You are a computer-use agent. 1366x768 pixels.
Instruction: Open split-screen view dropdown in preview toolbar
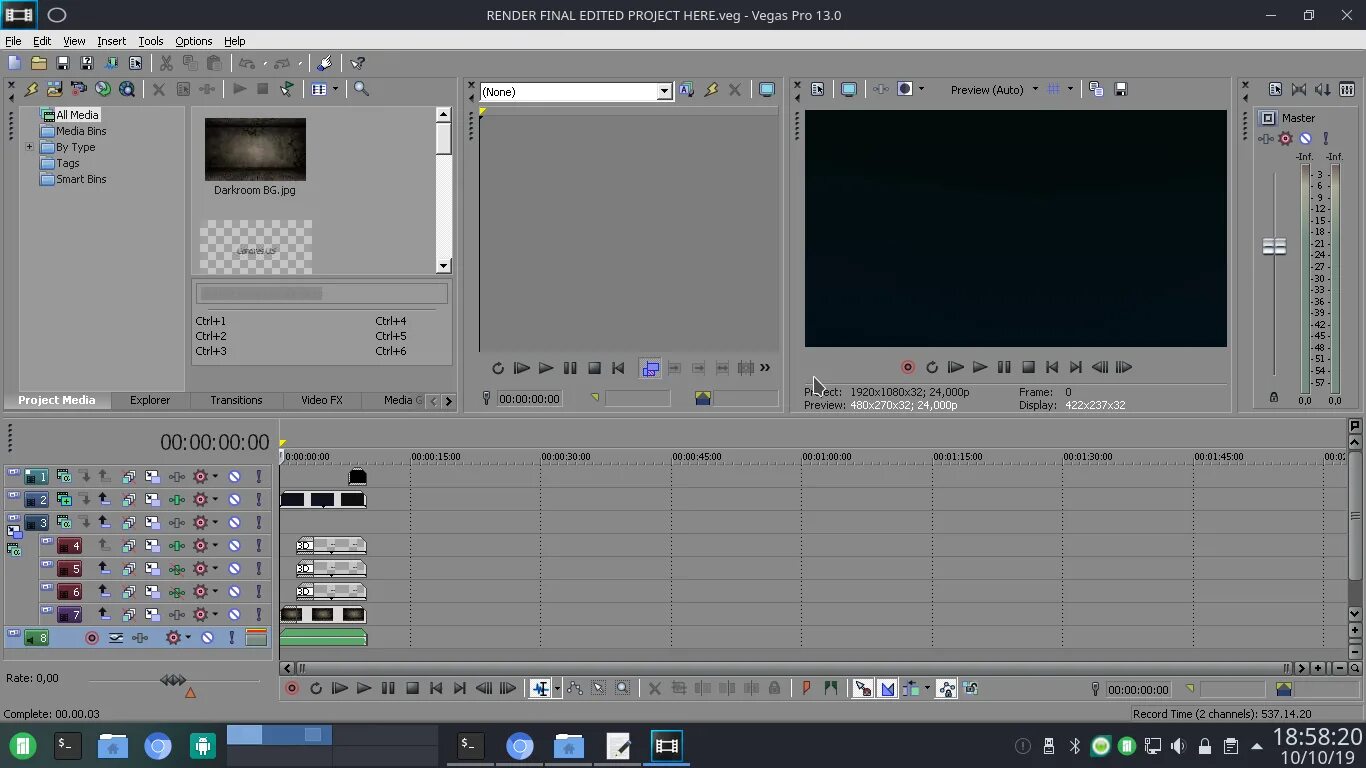point(920,89)
